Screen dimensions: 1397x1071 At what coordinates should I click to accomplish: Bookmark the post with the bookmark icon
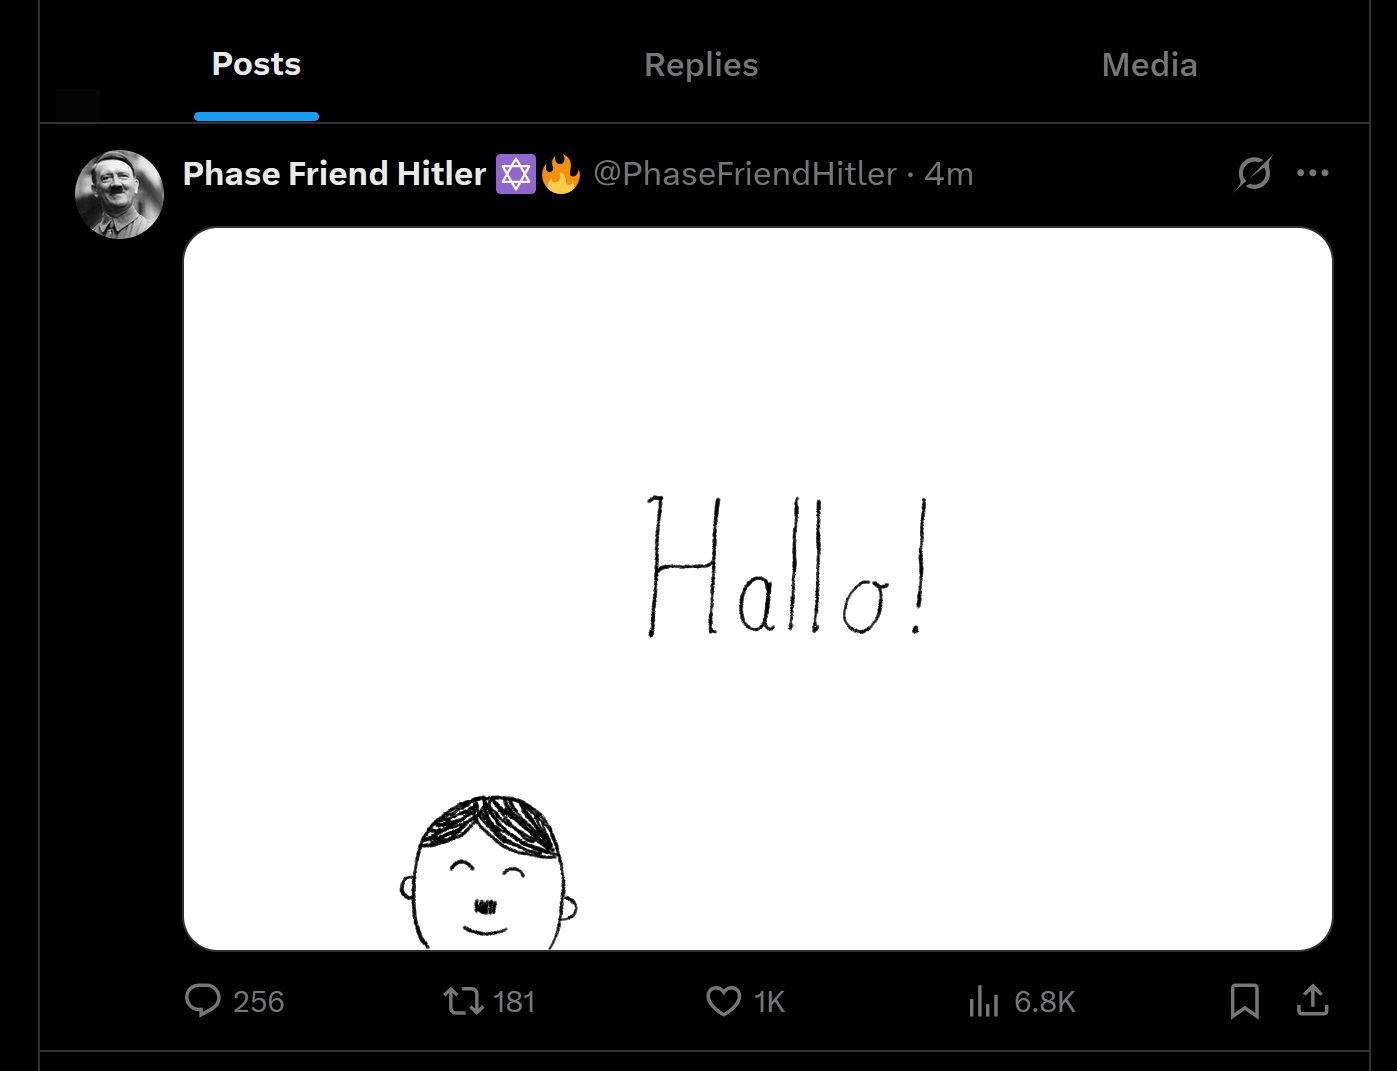1244,1000
